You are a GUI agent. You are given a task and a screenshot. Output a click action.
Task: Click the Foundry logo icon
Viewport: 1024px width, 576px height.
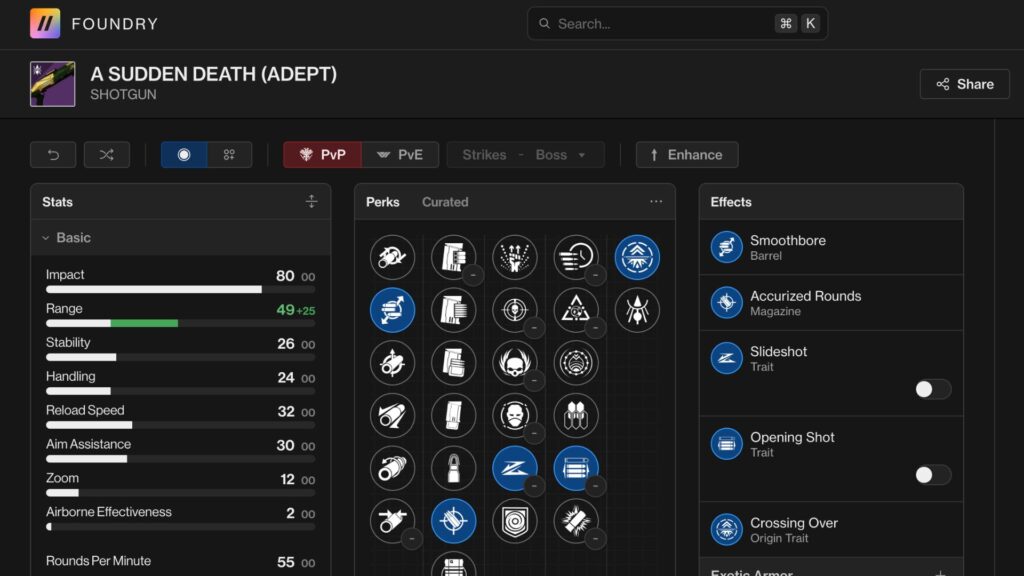point(45,23)
